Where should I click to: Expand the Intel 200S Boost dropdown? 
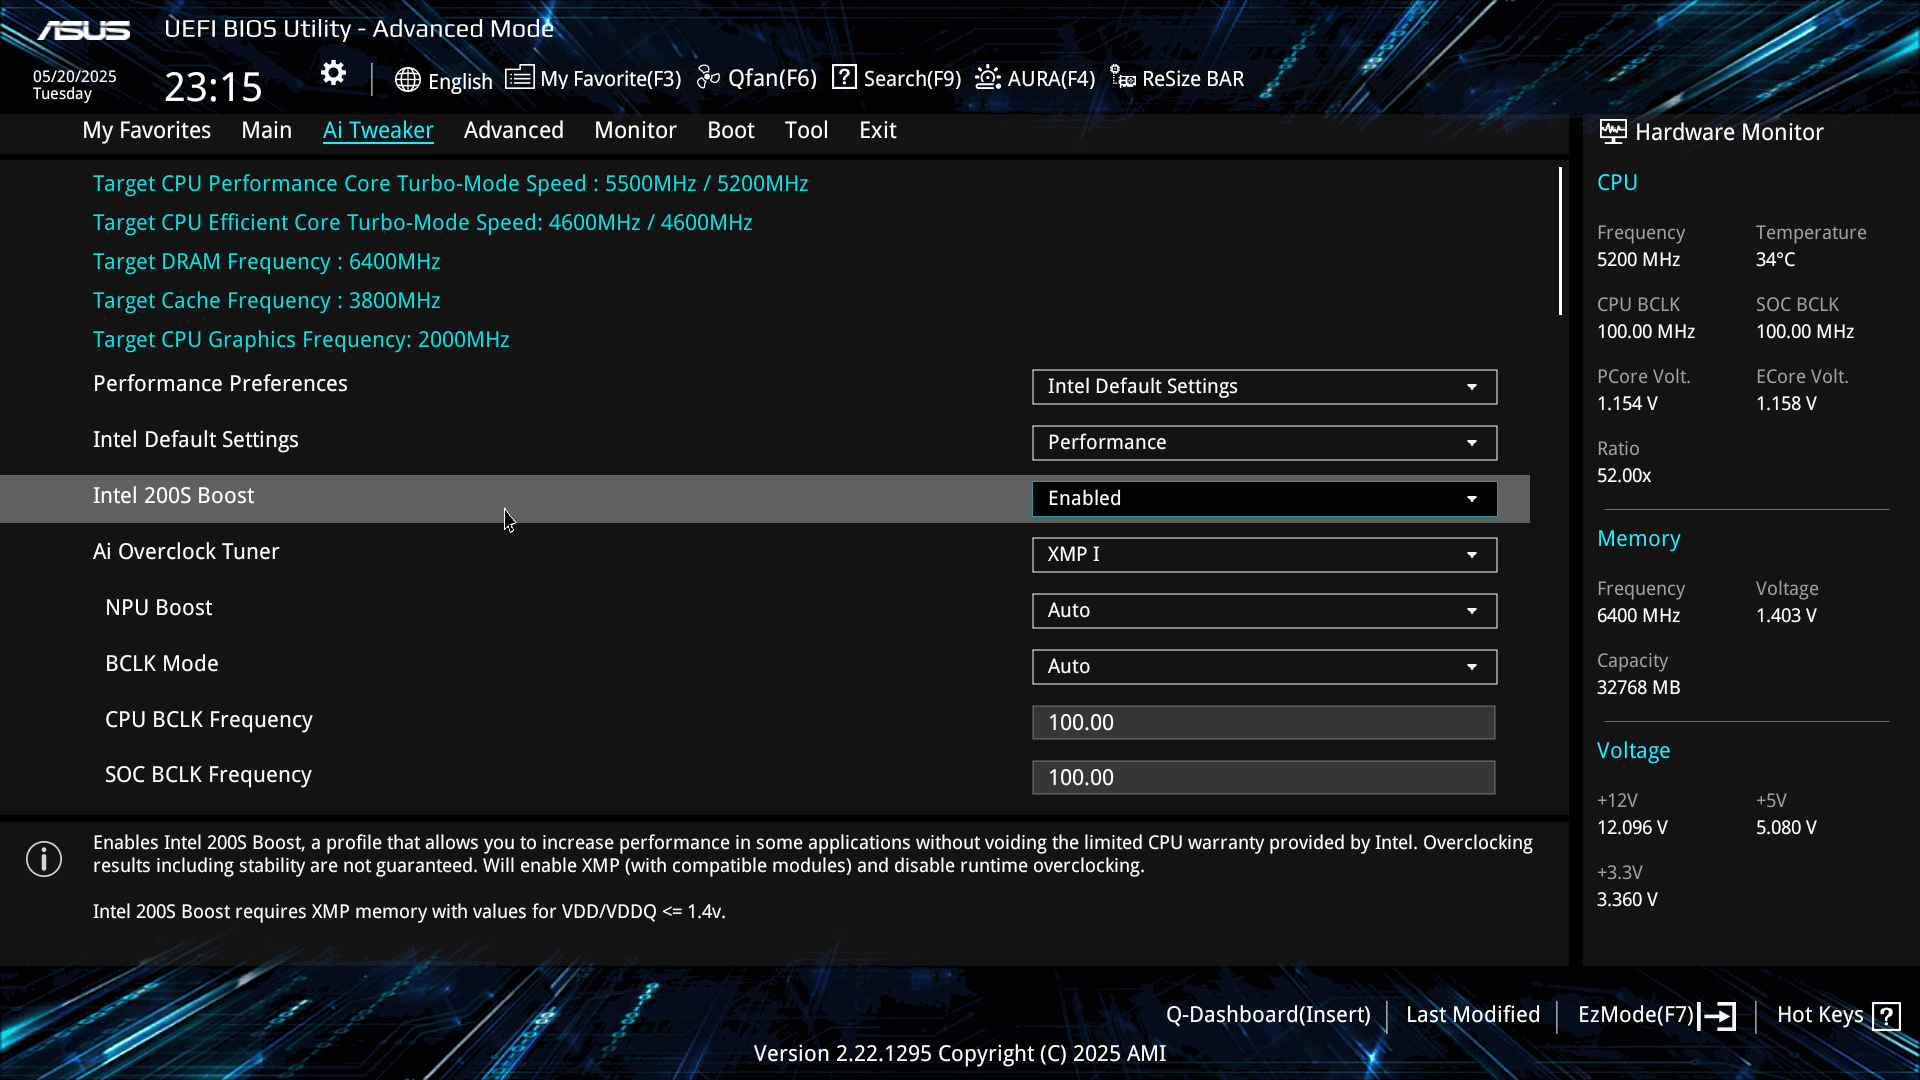click(x=1264, y=499)
